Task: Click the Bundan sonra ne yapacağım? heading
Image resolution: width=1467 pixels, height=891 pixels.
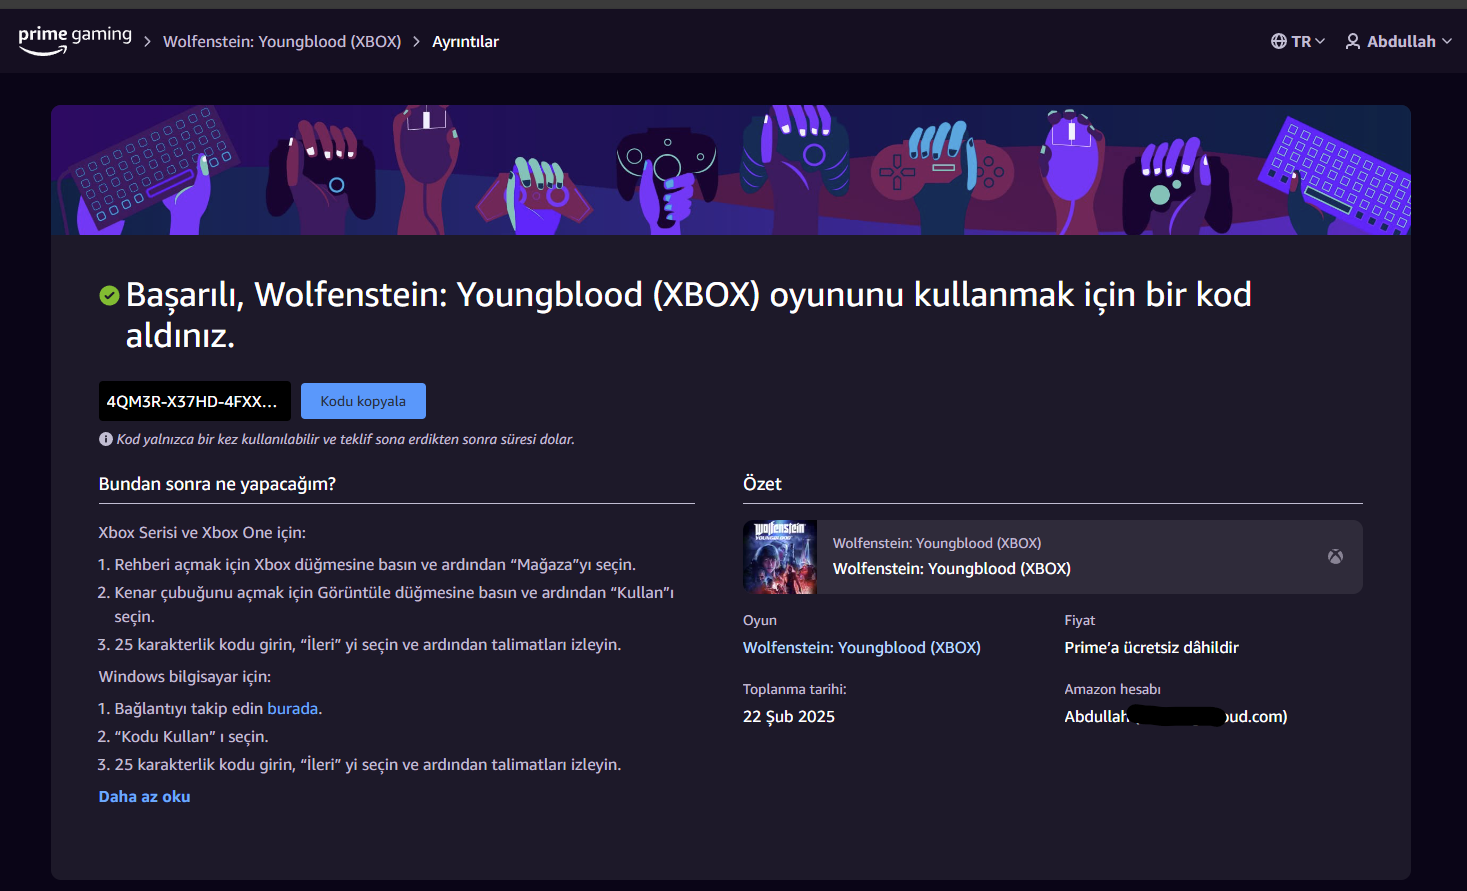Action: pos(217,484)
